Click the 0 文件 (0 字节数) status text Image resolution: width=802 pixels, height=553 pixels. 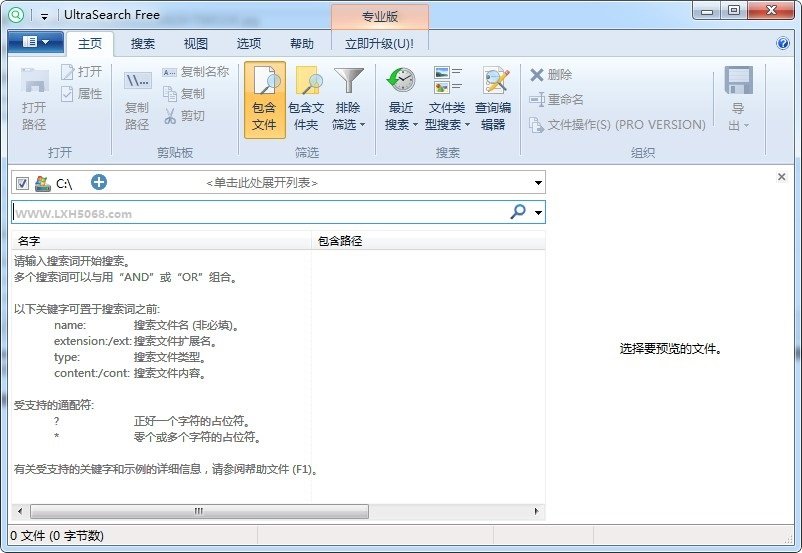click(x=57, y=536)
